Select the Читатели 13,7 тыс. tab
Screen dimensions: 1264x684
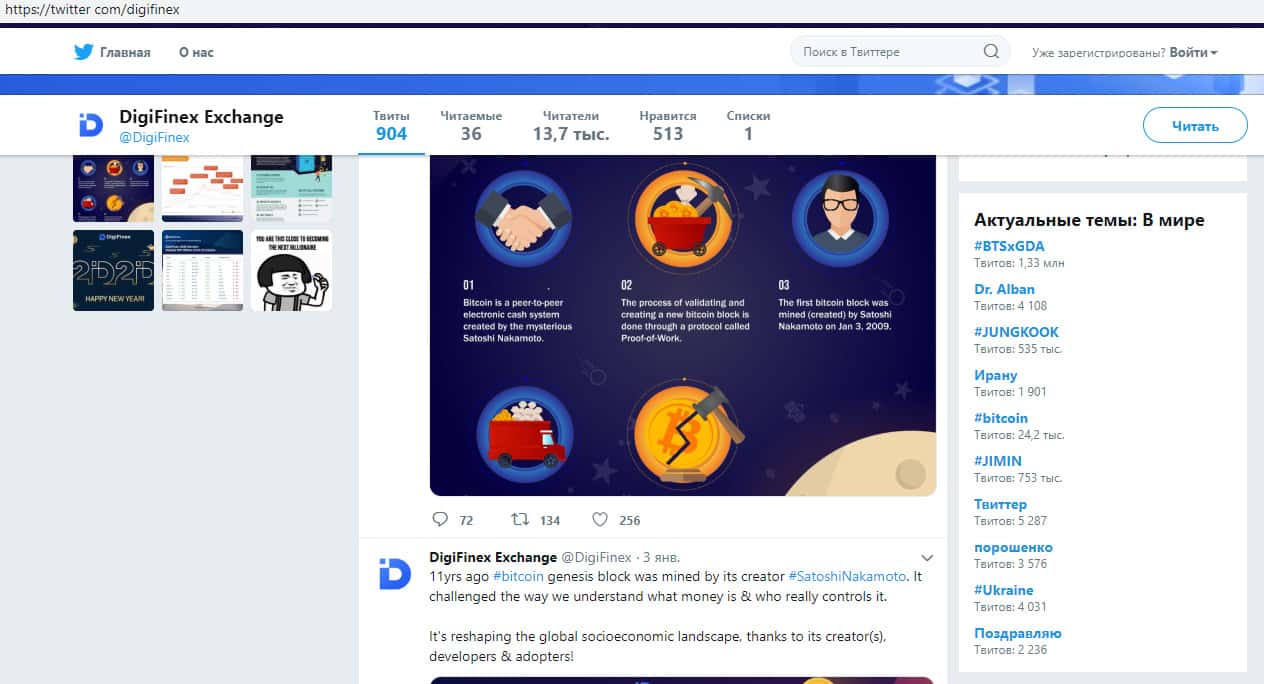click(571, 125)
